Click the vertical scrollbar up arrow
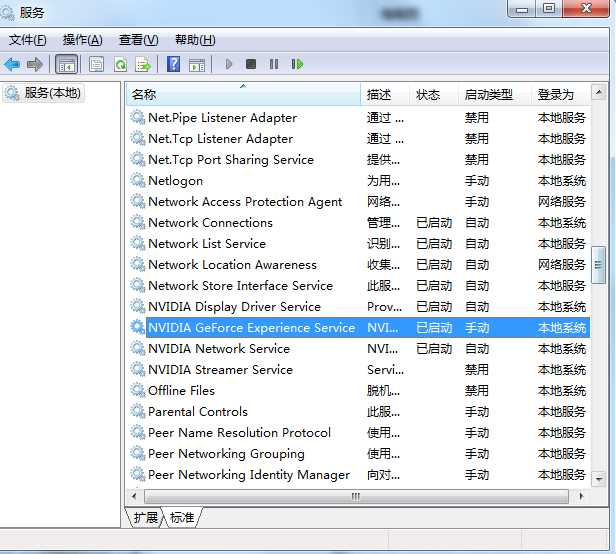This screenshot has width=616, height=554. (598, 92)
